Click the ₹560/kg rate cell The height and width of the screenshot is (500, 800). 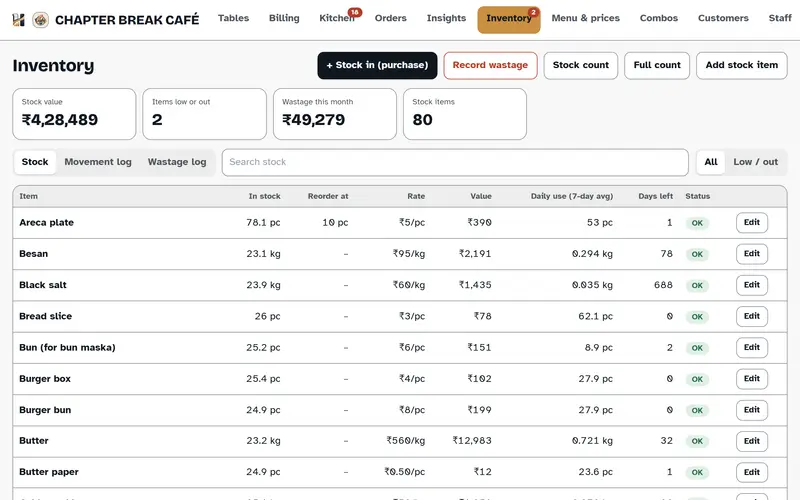[x=406, y=441]
